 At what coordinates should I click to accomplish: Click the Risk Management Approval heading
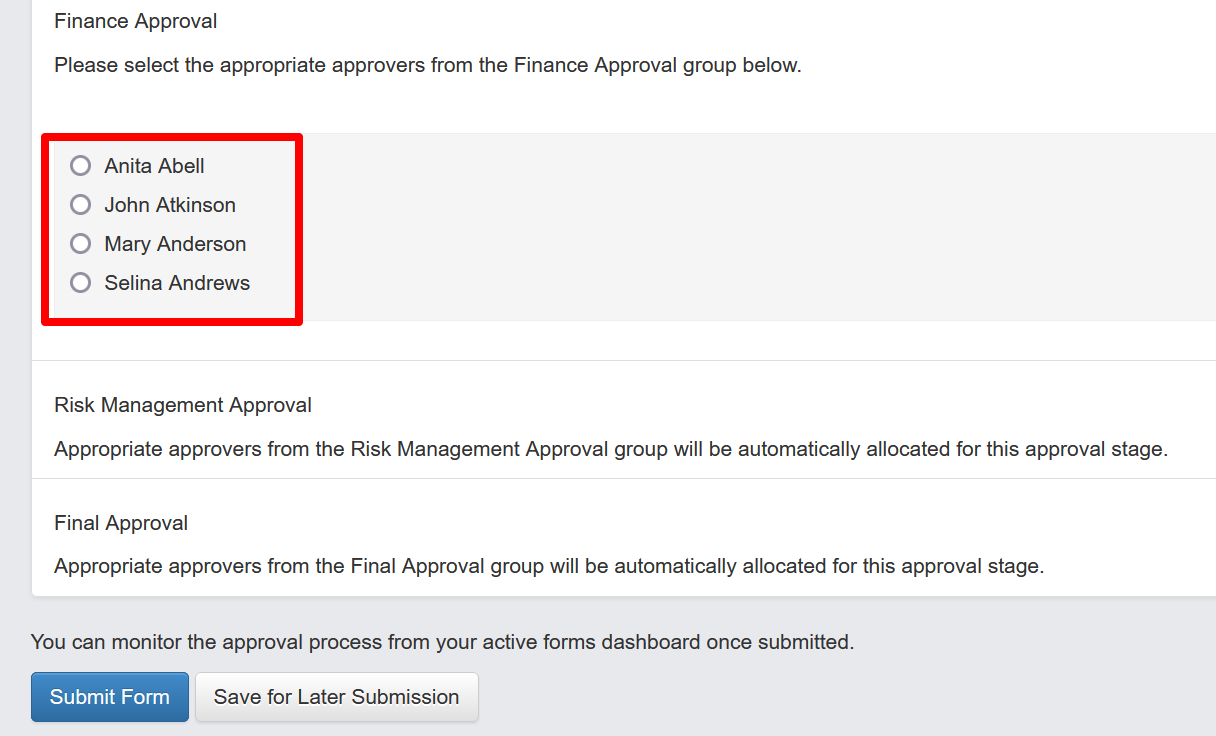(x=183, y=405)
